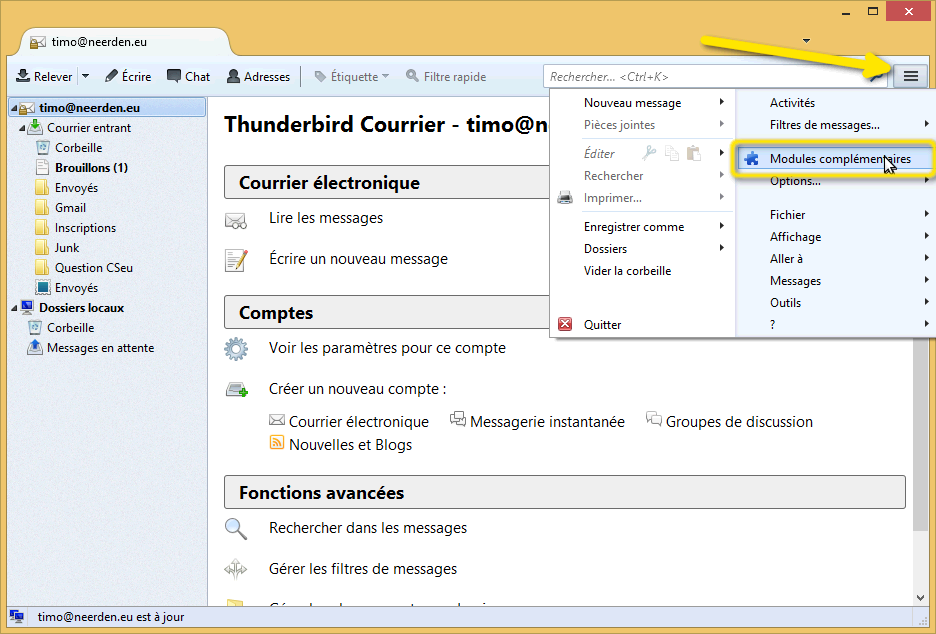The image size is (936, 634).
Task: Click the Filtre rapide icon
Action: click(x=411, y=76)
